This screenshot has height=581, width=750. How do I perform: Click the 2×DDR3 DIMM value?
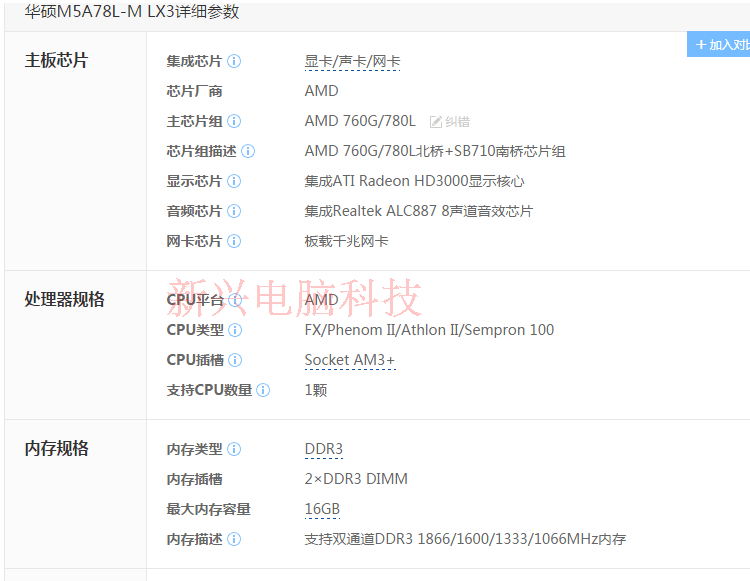click(356, 479)
